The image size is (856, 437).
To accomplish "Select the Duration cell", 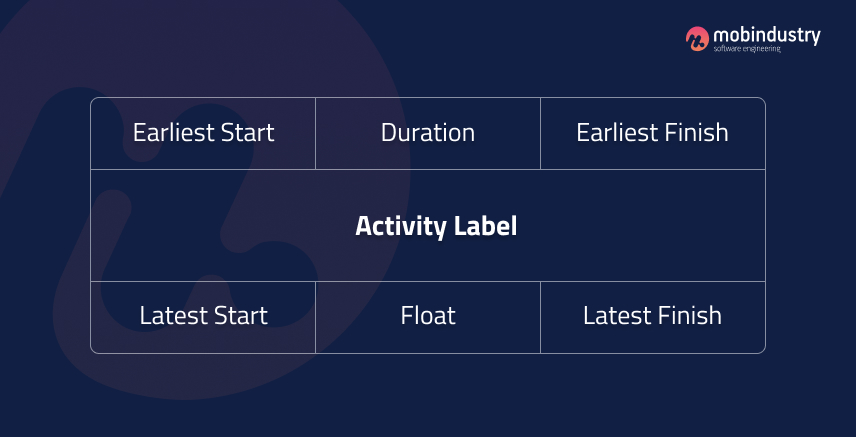I will (428, 133).
